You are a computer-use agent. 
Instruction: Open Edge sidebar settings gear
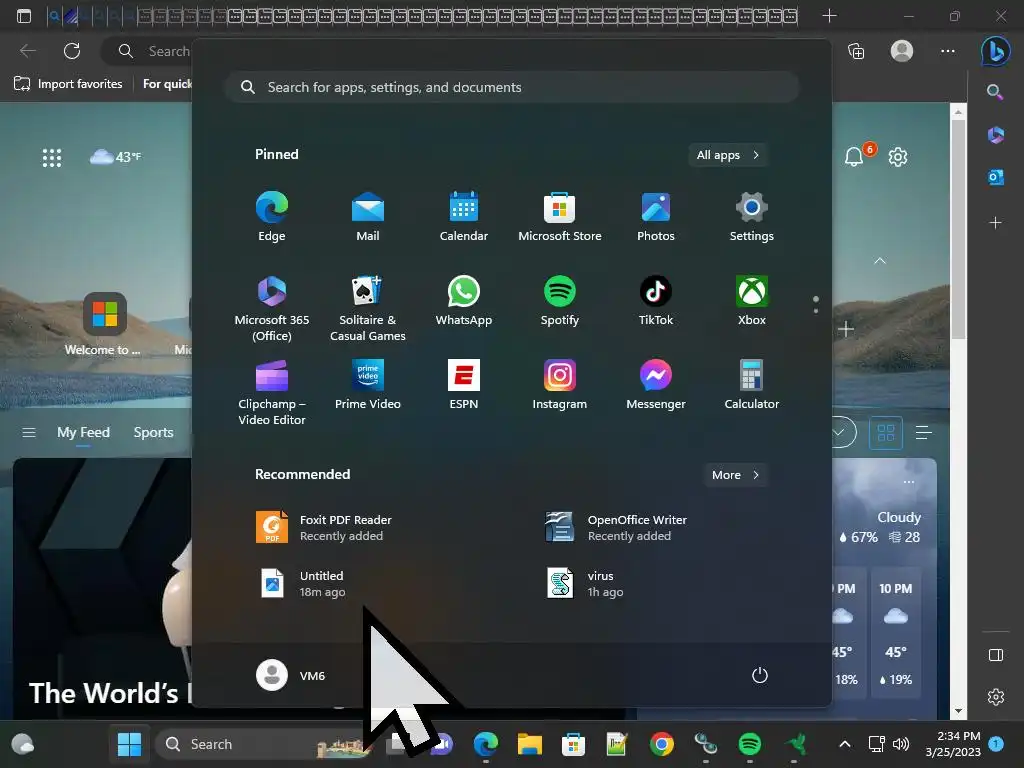pyautogui.click(x=995, y=697)
